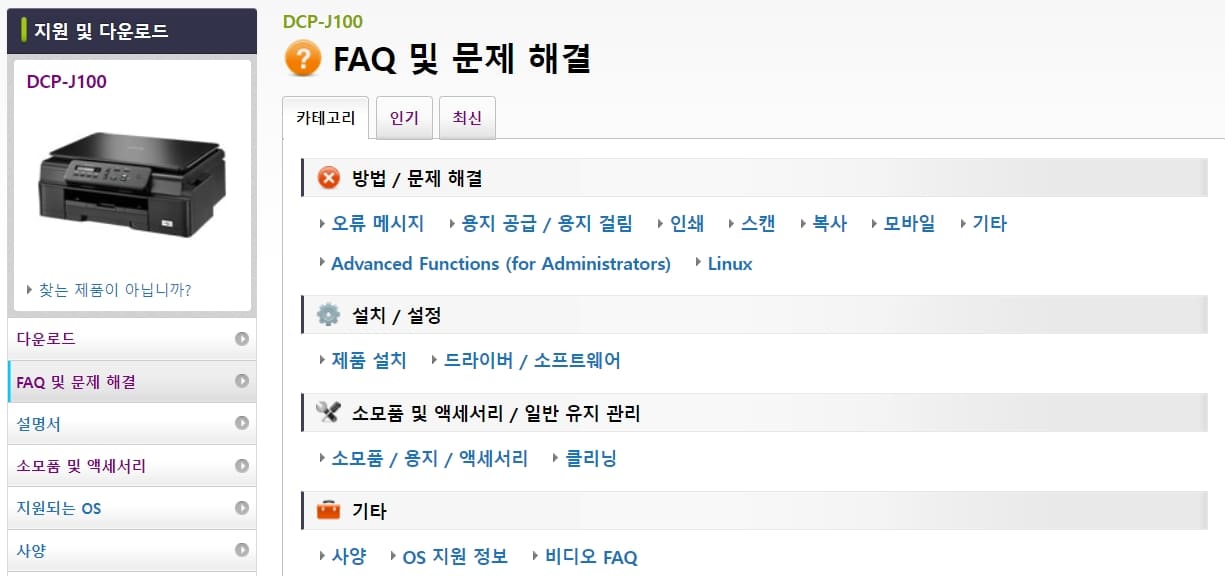Click the orange FAQ question mark icon
The height and width of the screenshot is (576, 1225).
(303, 58)
